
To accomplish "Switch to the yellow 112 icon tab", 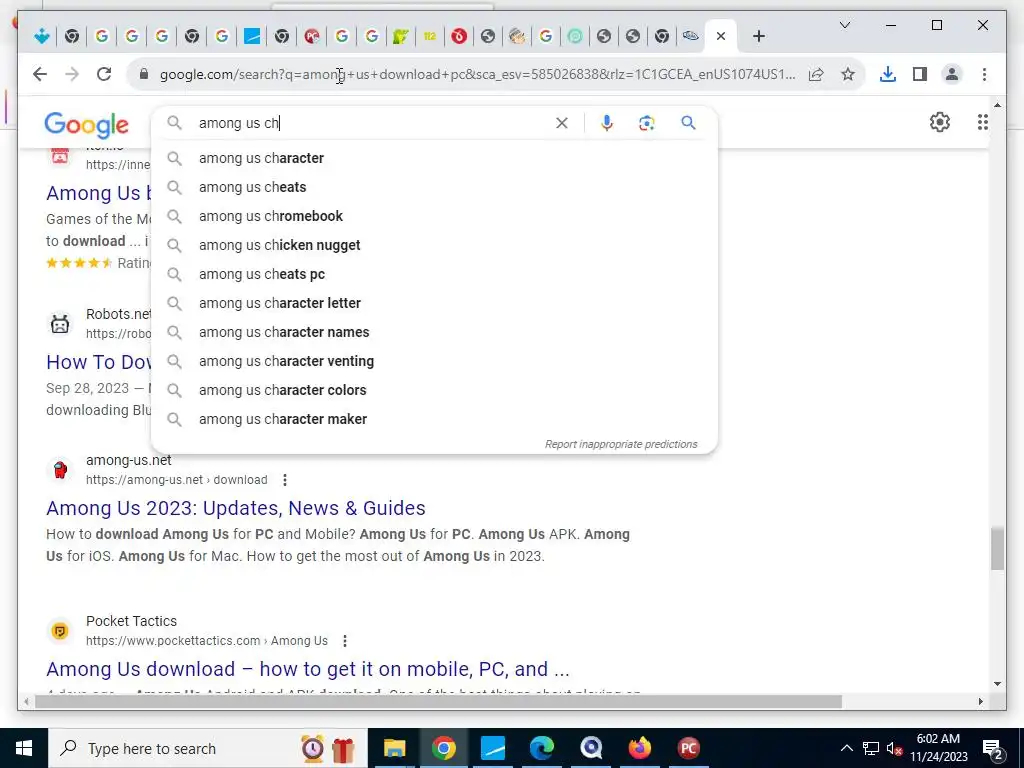I will (429, 37).
